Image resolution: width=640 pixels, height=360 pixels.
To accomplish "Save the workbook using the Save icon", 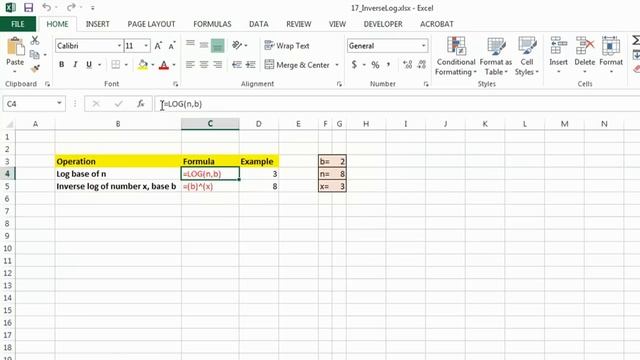I will 28,7.
